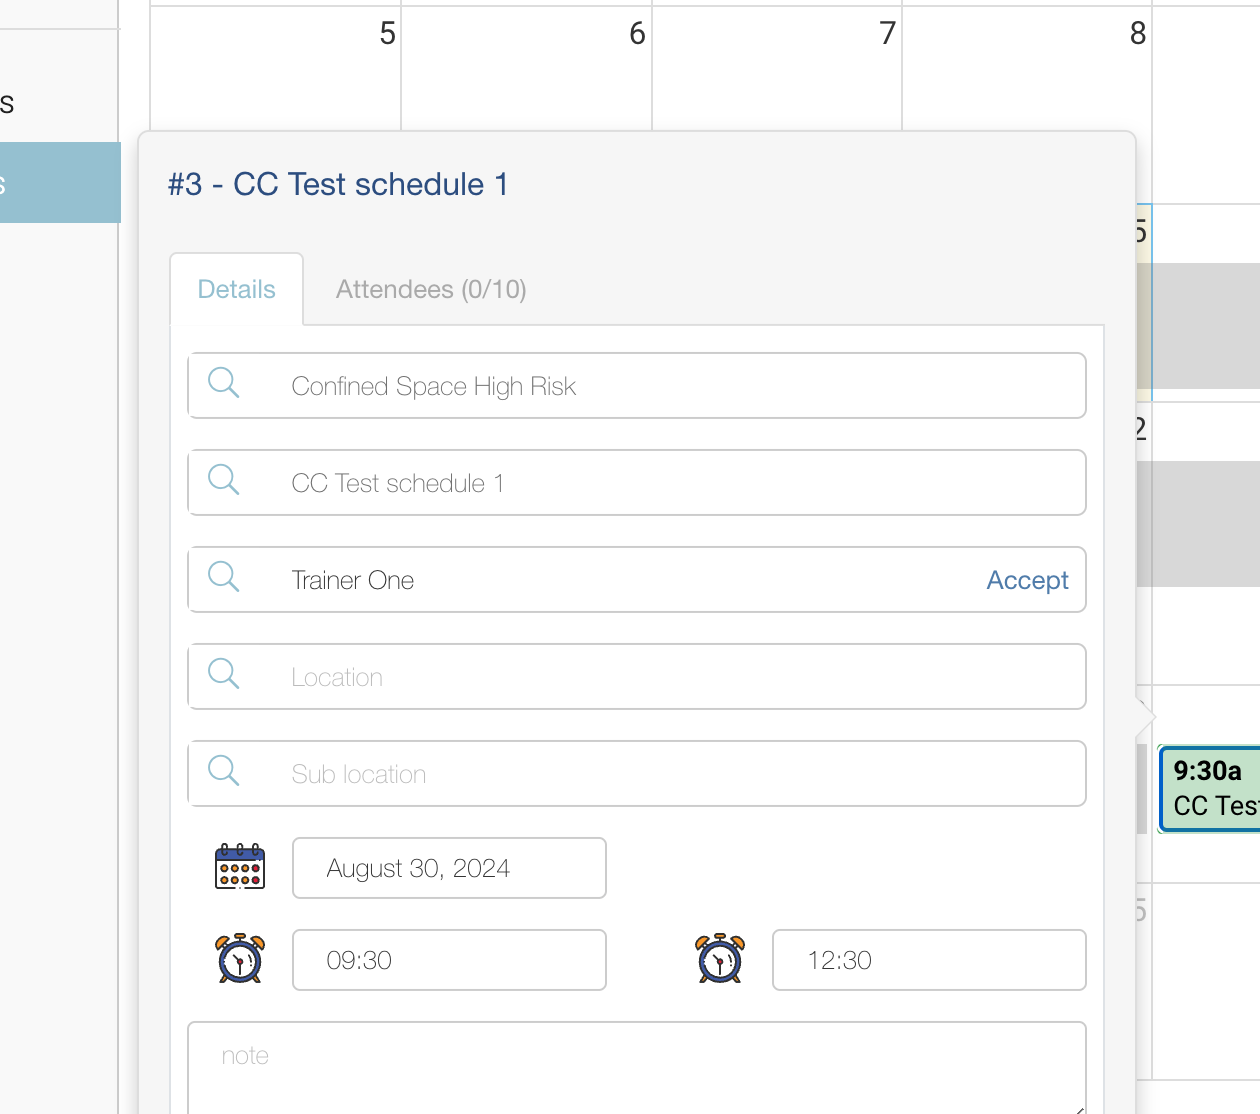Select the Details tab
The image size is (1260, 1114).
coord(236,289)
